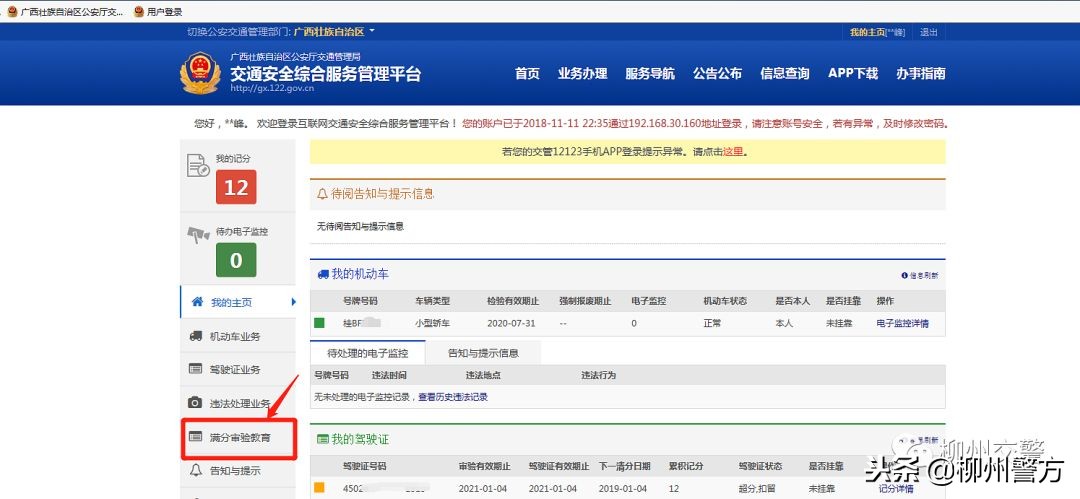Switch to 广西壮族自治区公安厅 browser tab

coord(65,12)
